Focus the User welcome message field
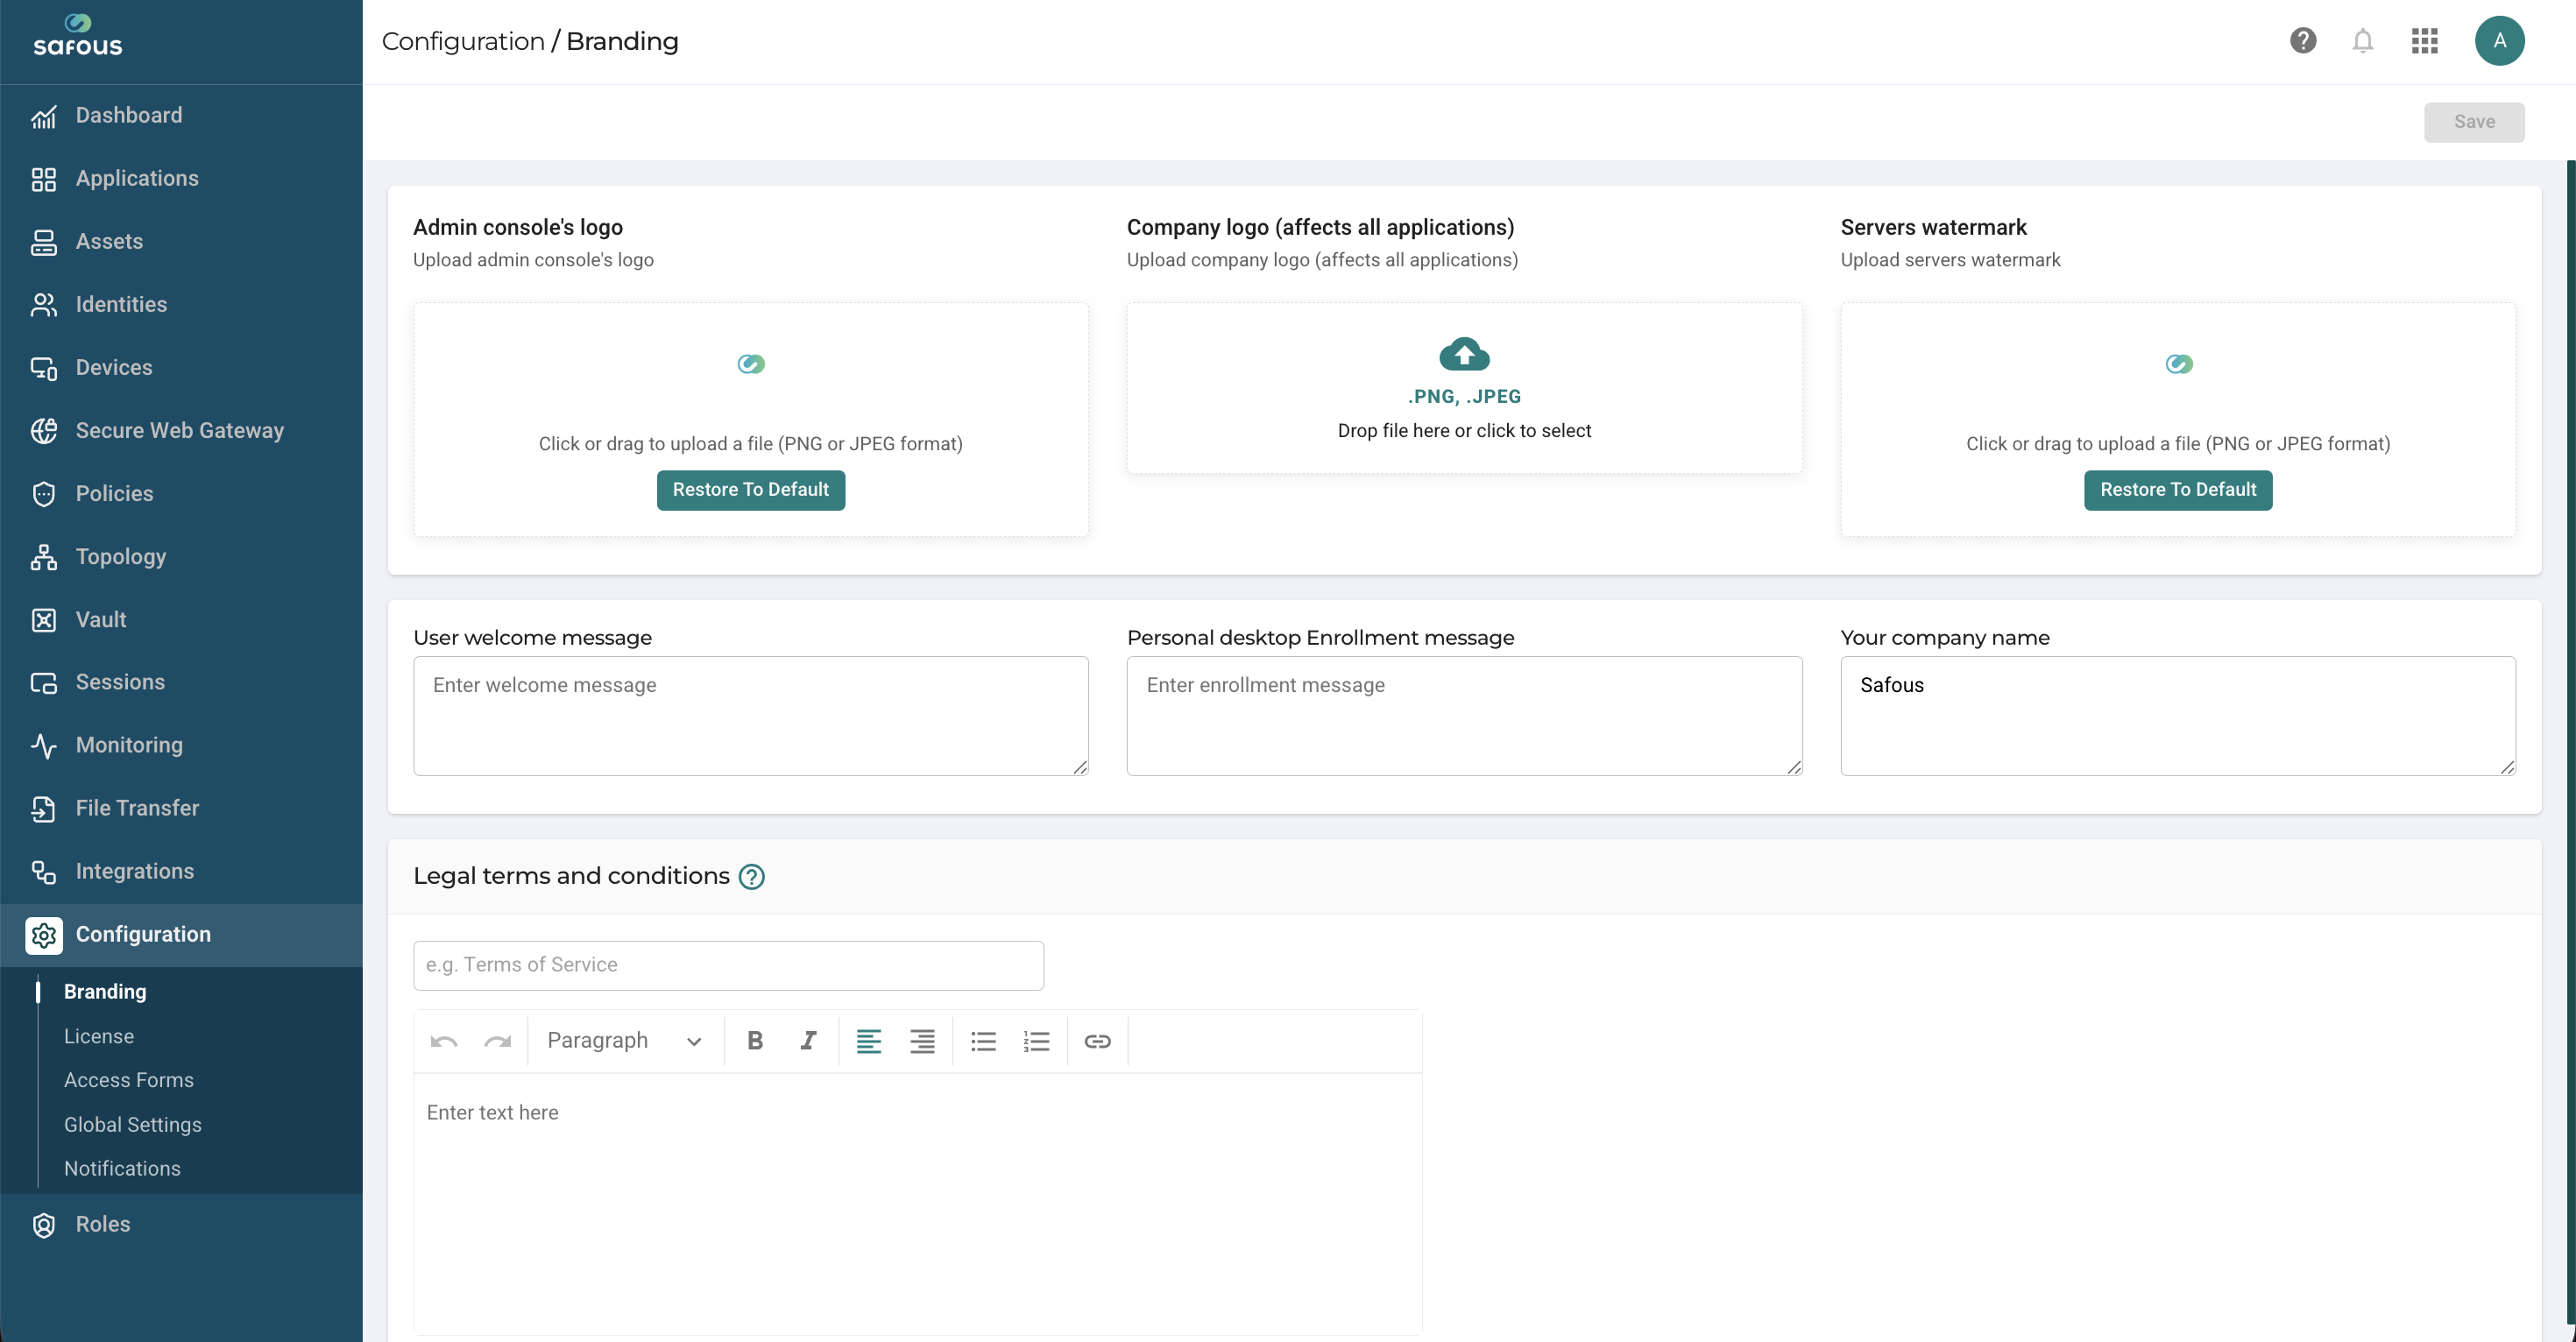 click(x=750, y=716)
